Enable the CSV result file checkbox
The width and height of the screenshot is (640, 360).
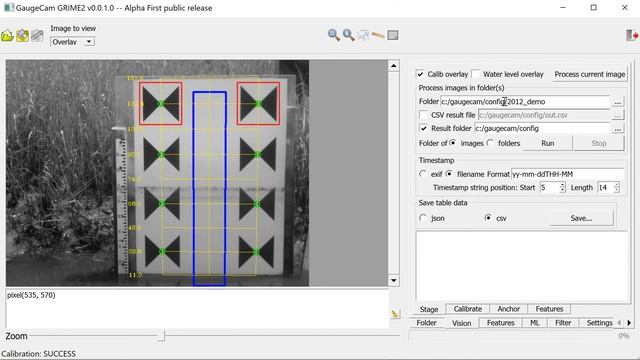424,115
